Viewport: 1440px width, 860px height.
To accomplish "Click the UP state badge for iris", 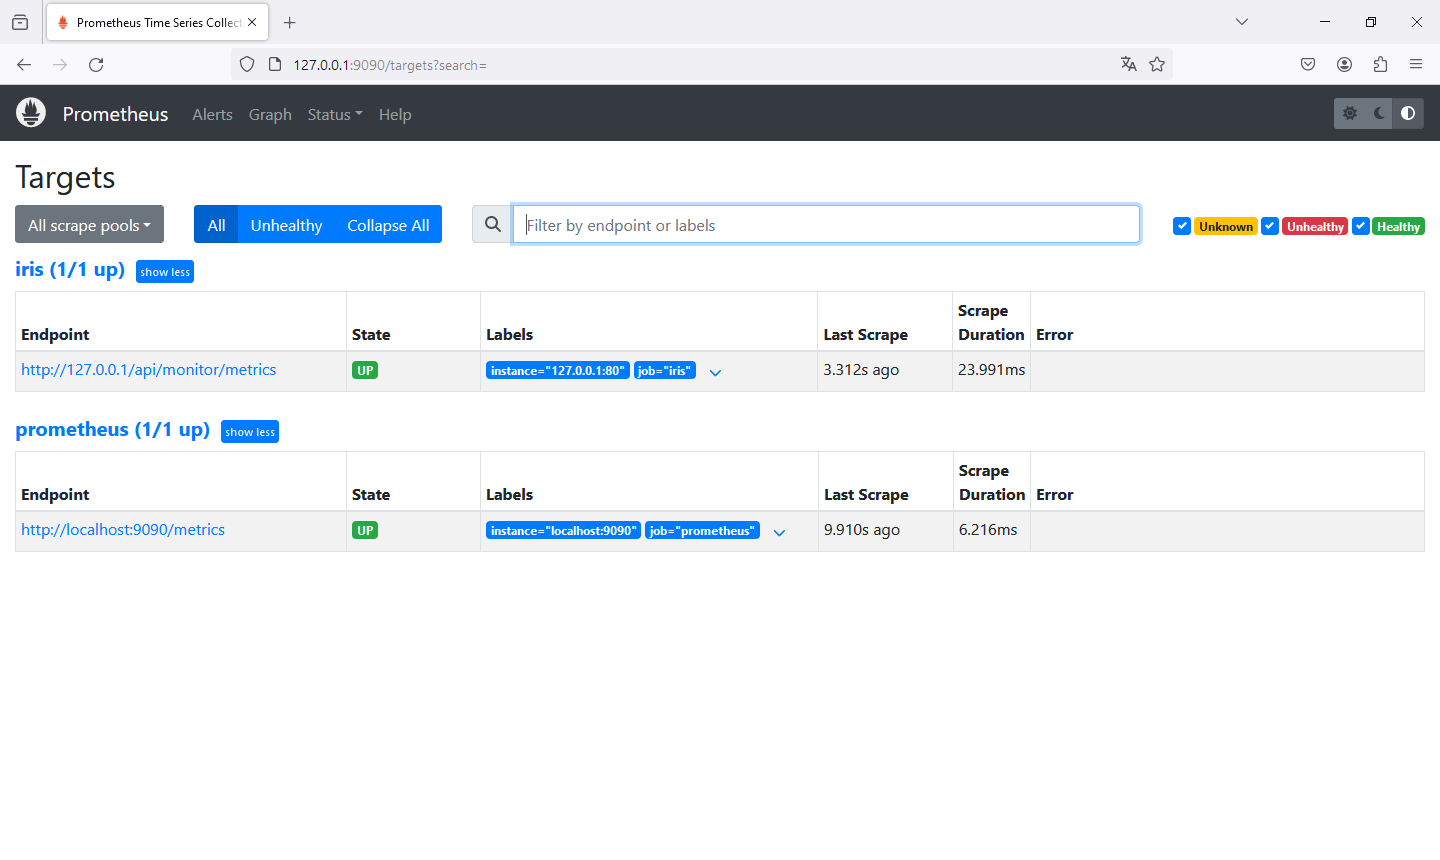I will (x=365, y=371).
